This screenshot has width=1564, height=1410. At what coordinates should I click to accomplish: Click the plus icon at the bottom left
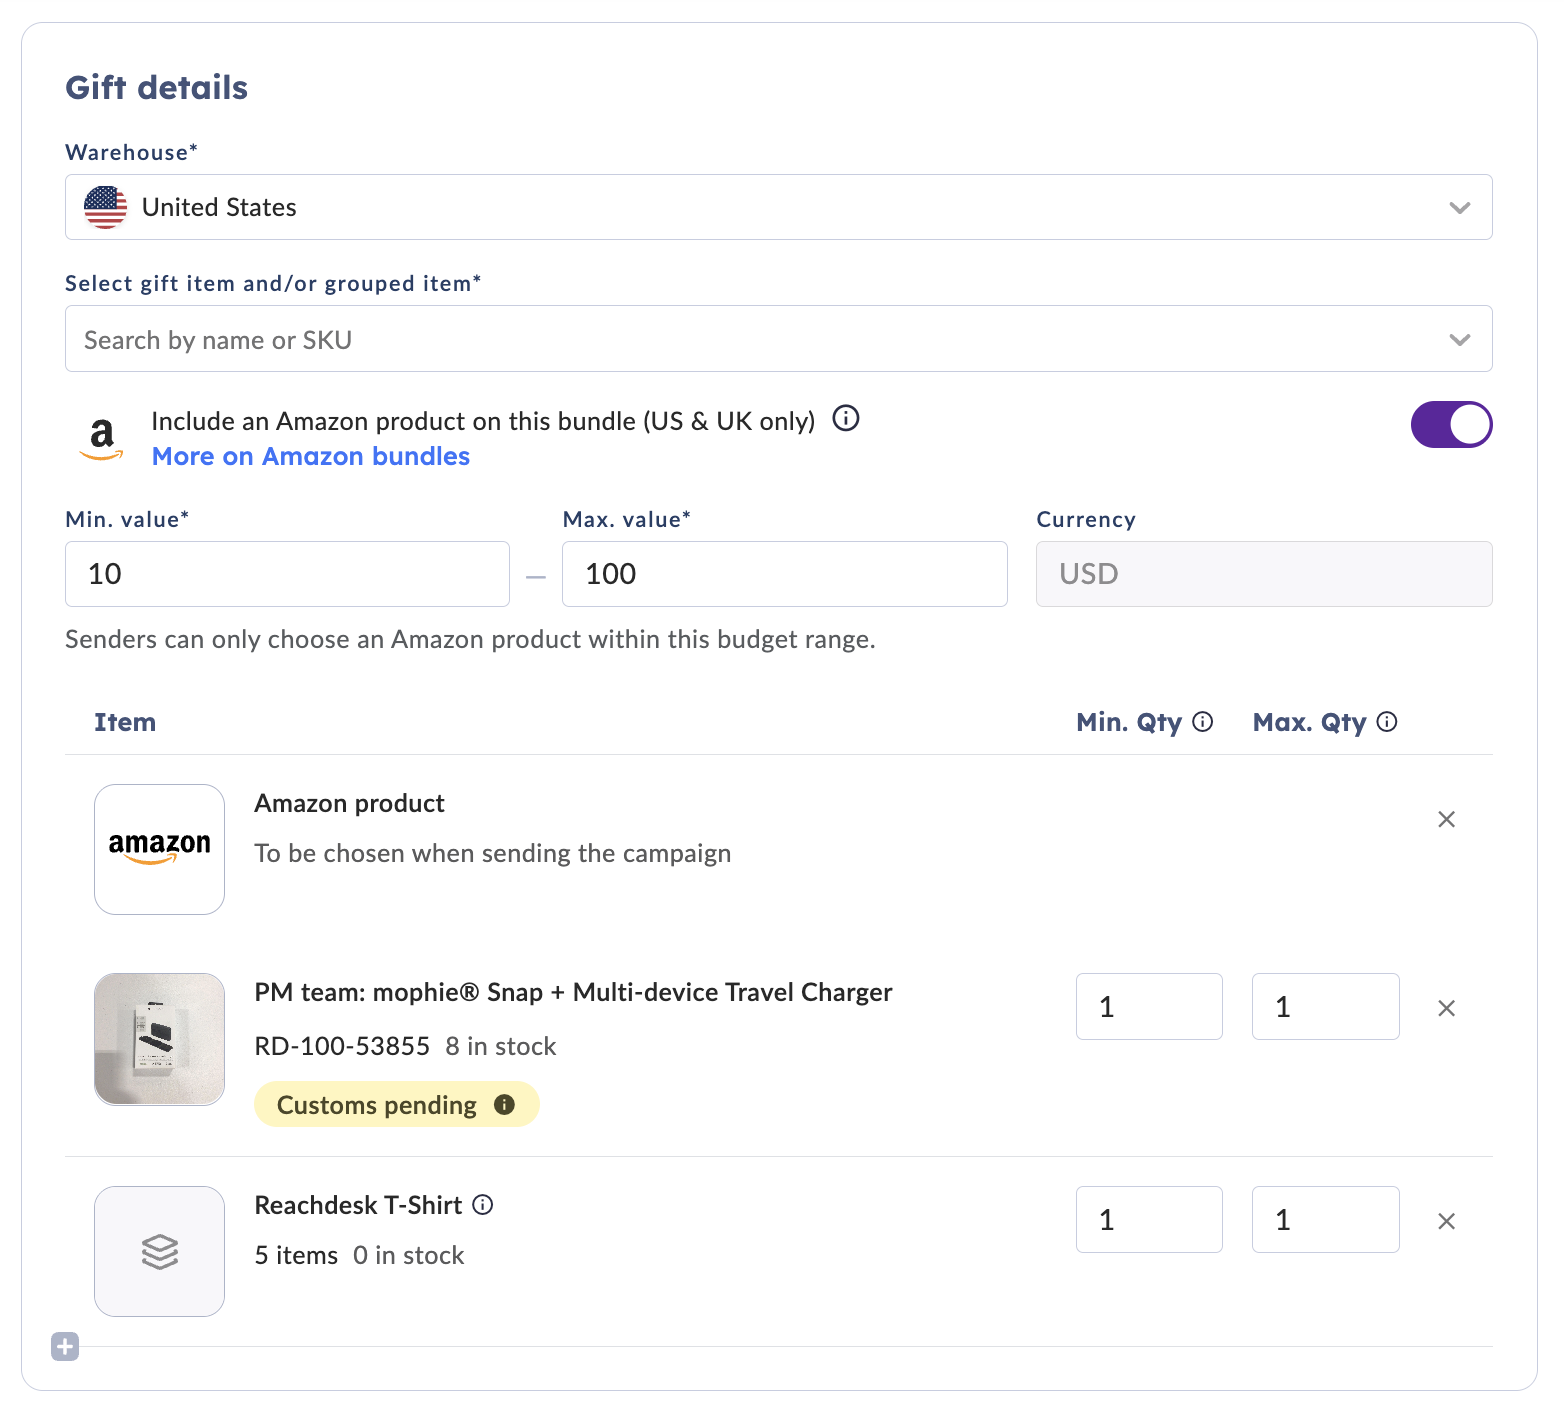pyautogui.click(x=65, y=1347)
